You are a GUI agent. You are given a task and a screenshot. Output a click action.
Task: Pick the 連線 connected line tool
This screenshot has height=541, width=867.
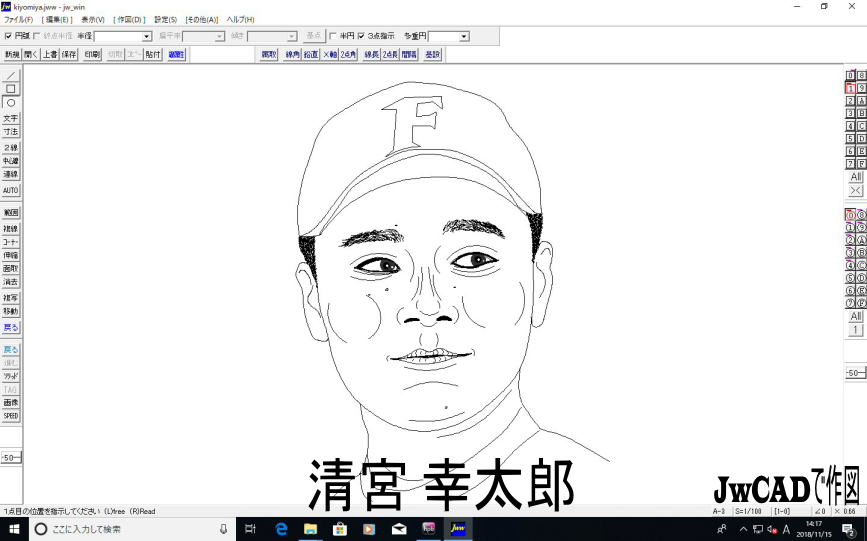click(11, 174)
